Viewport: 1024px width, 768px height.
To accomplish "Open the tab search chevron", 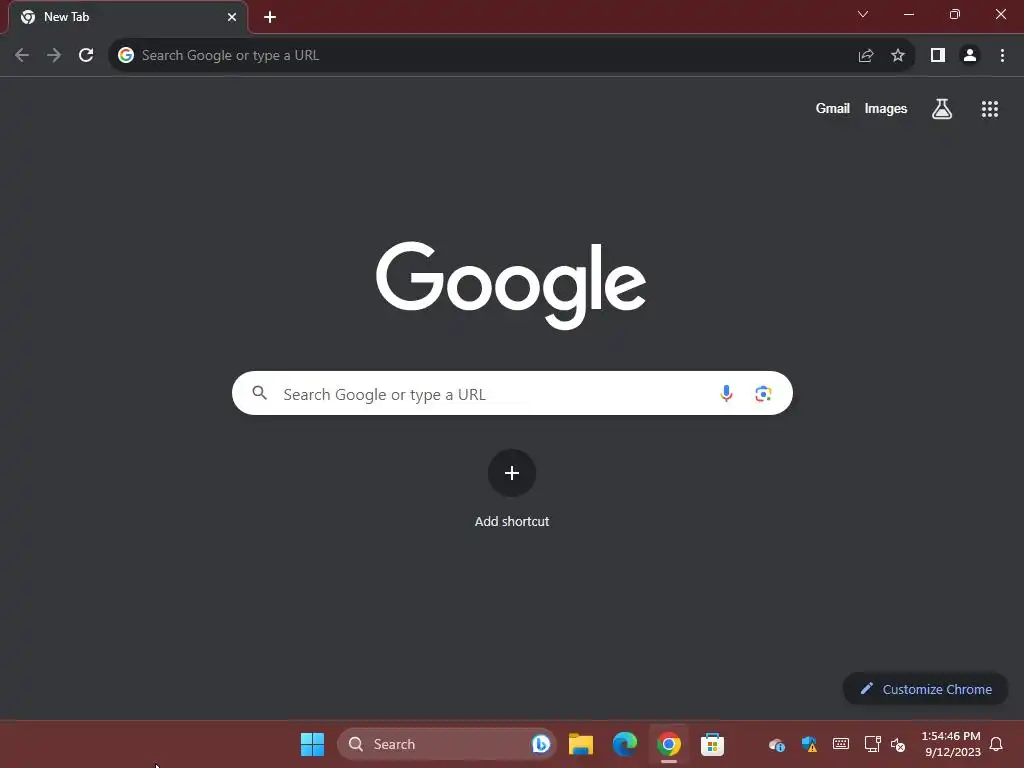I will 863,14.
